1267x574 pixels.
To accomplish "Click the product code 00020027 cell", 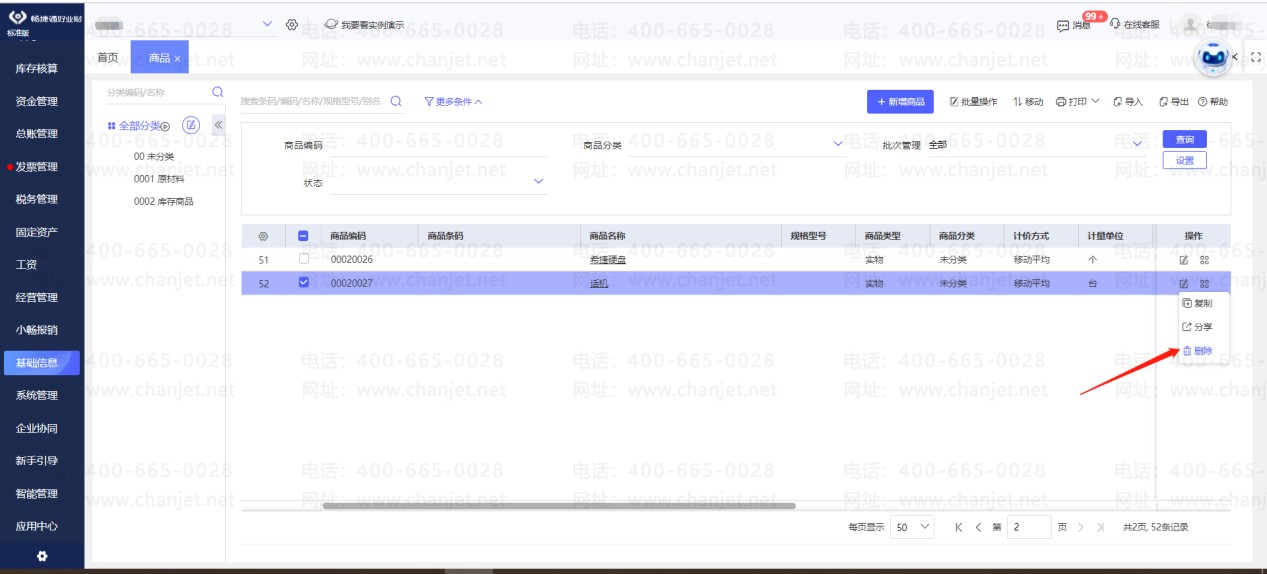I will pyautogui.click(x=352, y=284).
